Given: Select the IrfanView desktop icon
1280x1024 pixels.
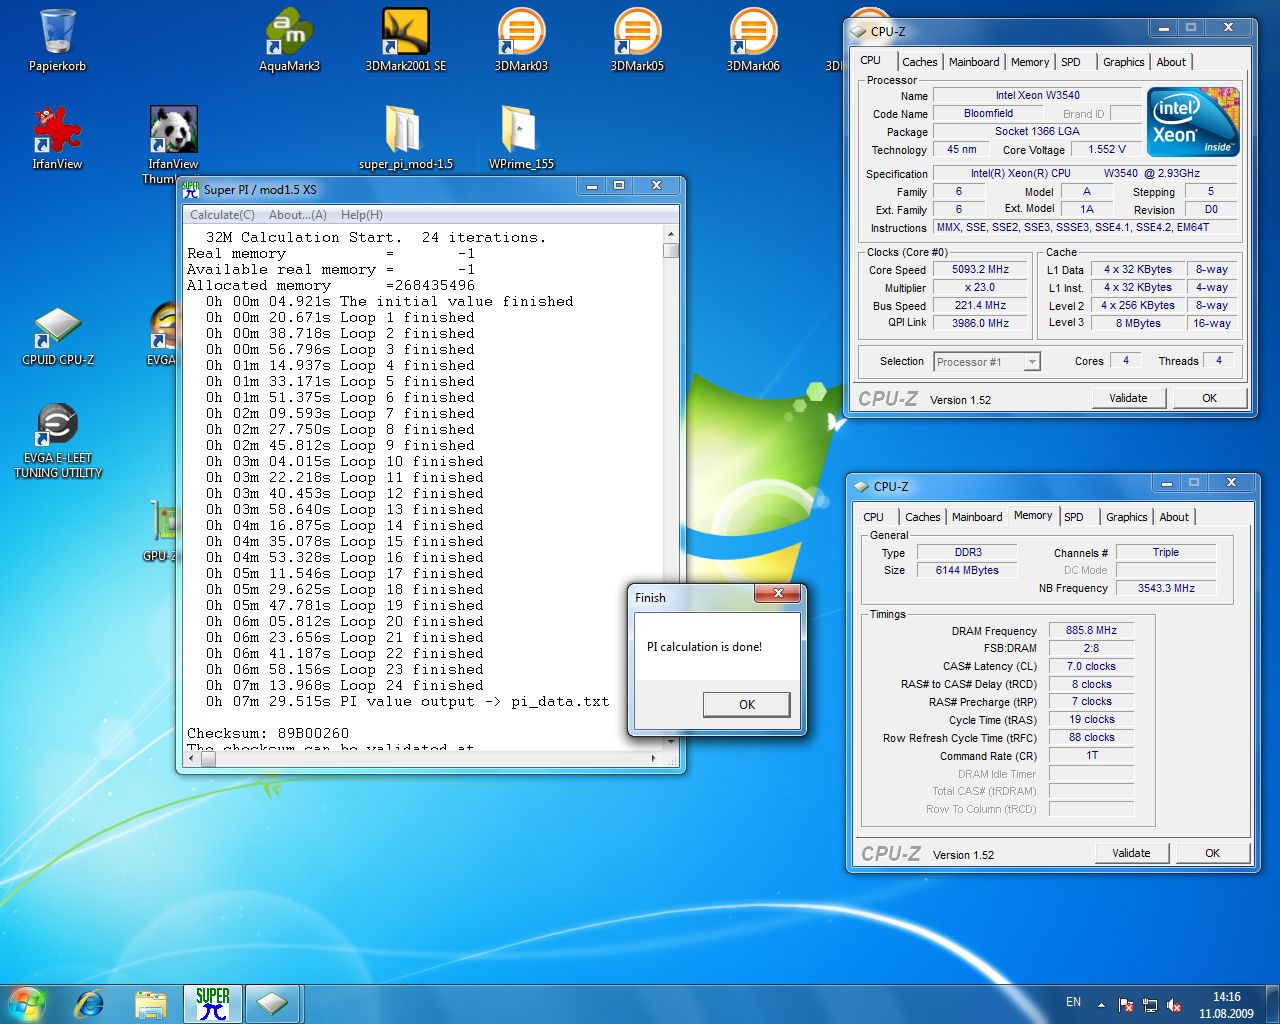Looking at the screenshot, I should click(x=57, y=138).
